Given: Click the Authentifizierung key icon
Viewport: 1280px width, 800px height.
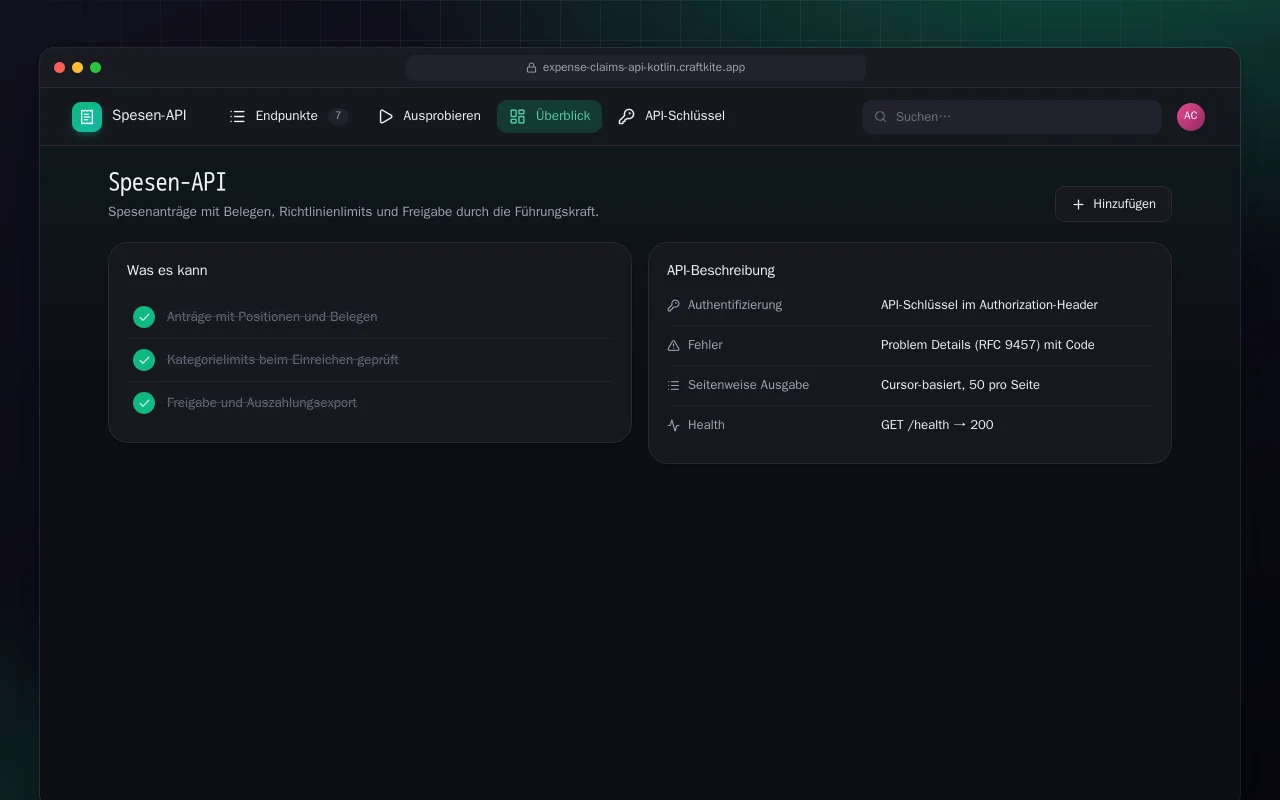Looking at the screenshot, I should click(x=673, y=305).
